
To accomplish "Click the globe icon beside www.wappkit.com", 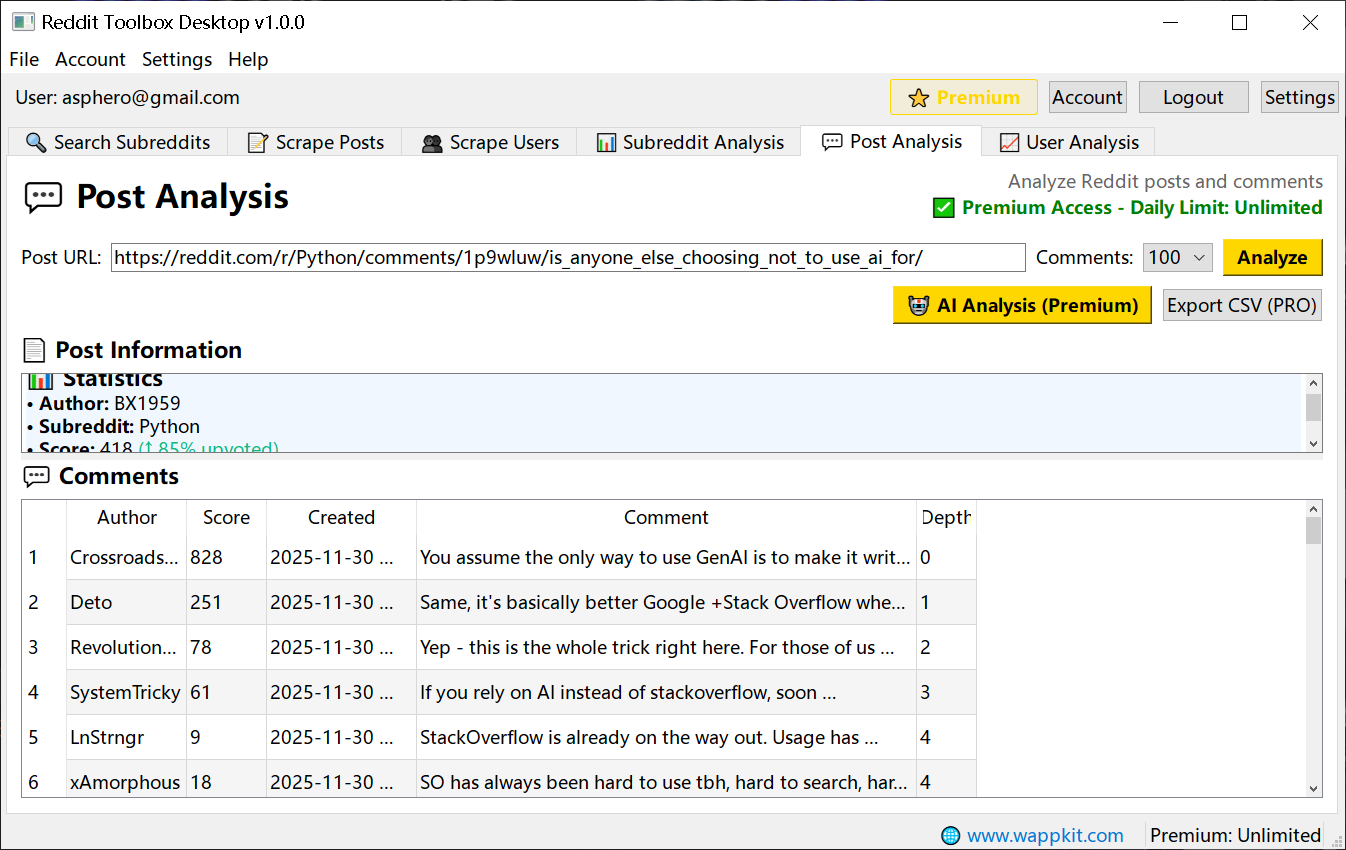I will pos(951,835).
